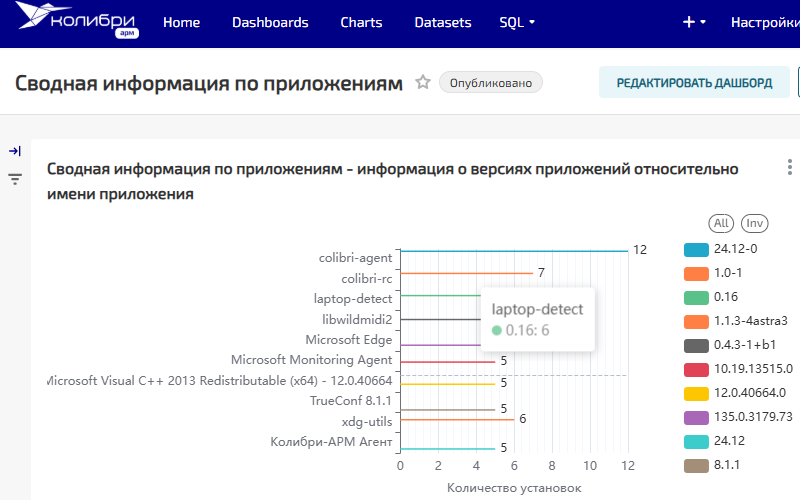Click the '0.16: 6' tooltip value
The image size is (800, 500).
coord(527,331)
